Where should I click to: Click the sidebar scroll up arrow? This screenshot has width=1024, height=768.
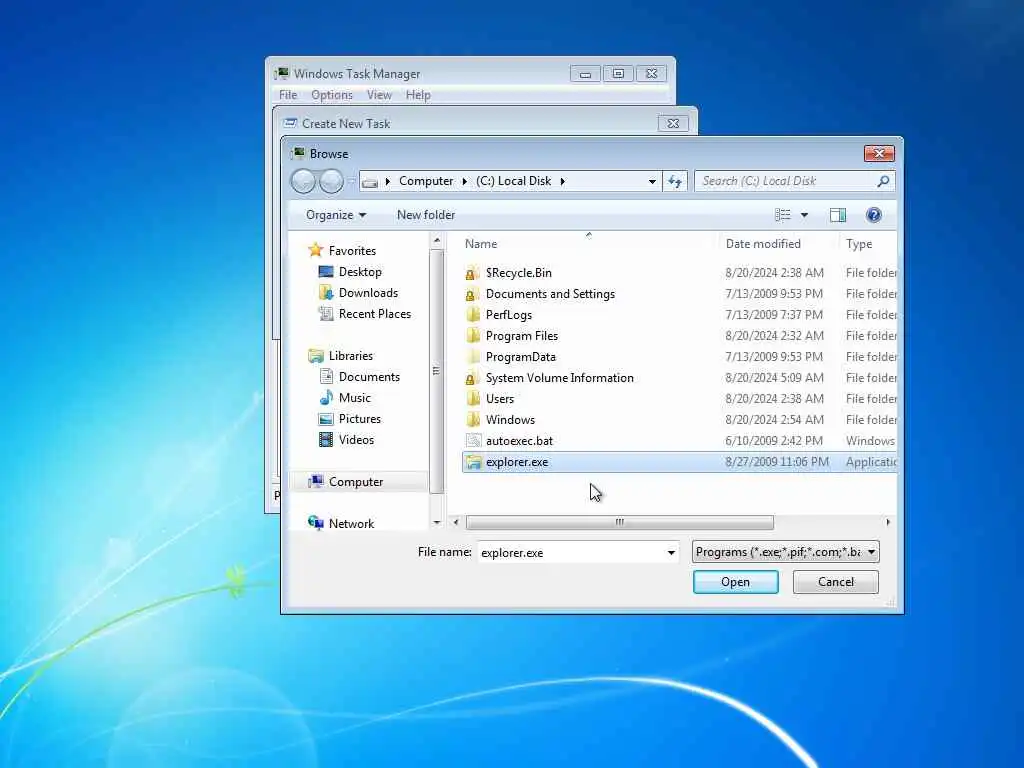[x=436, y=242]
